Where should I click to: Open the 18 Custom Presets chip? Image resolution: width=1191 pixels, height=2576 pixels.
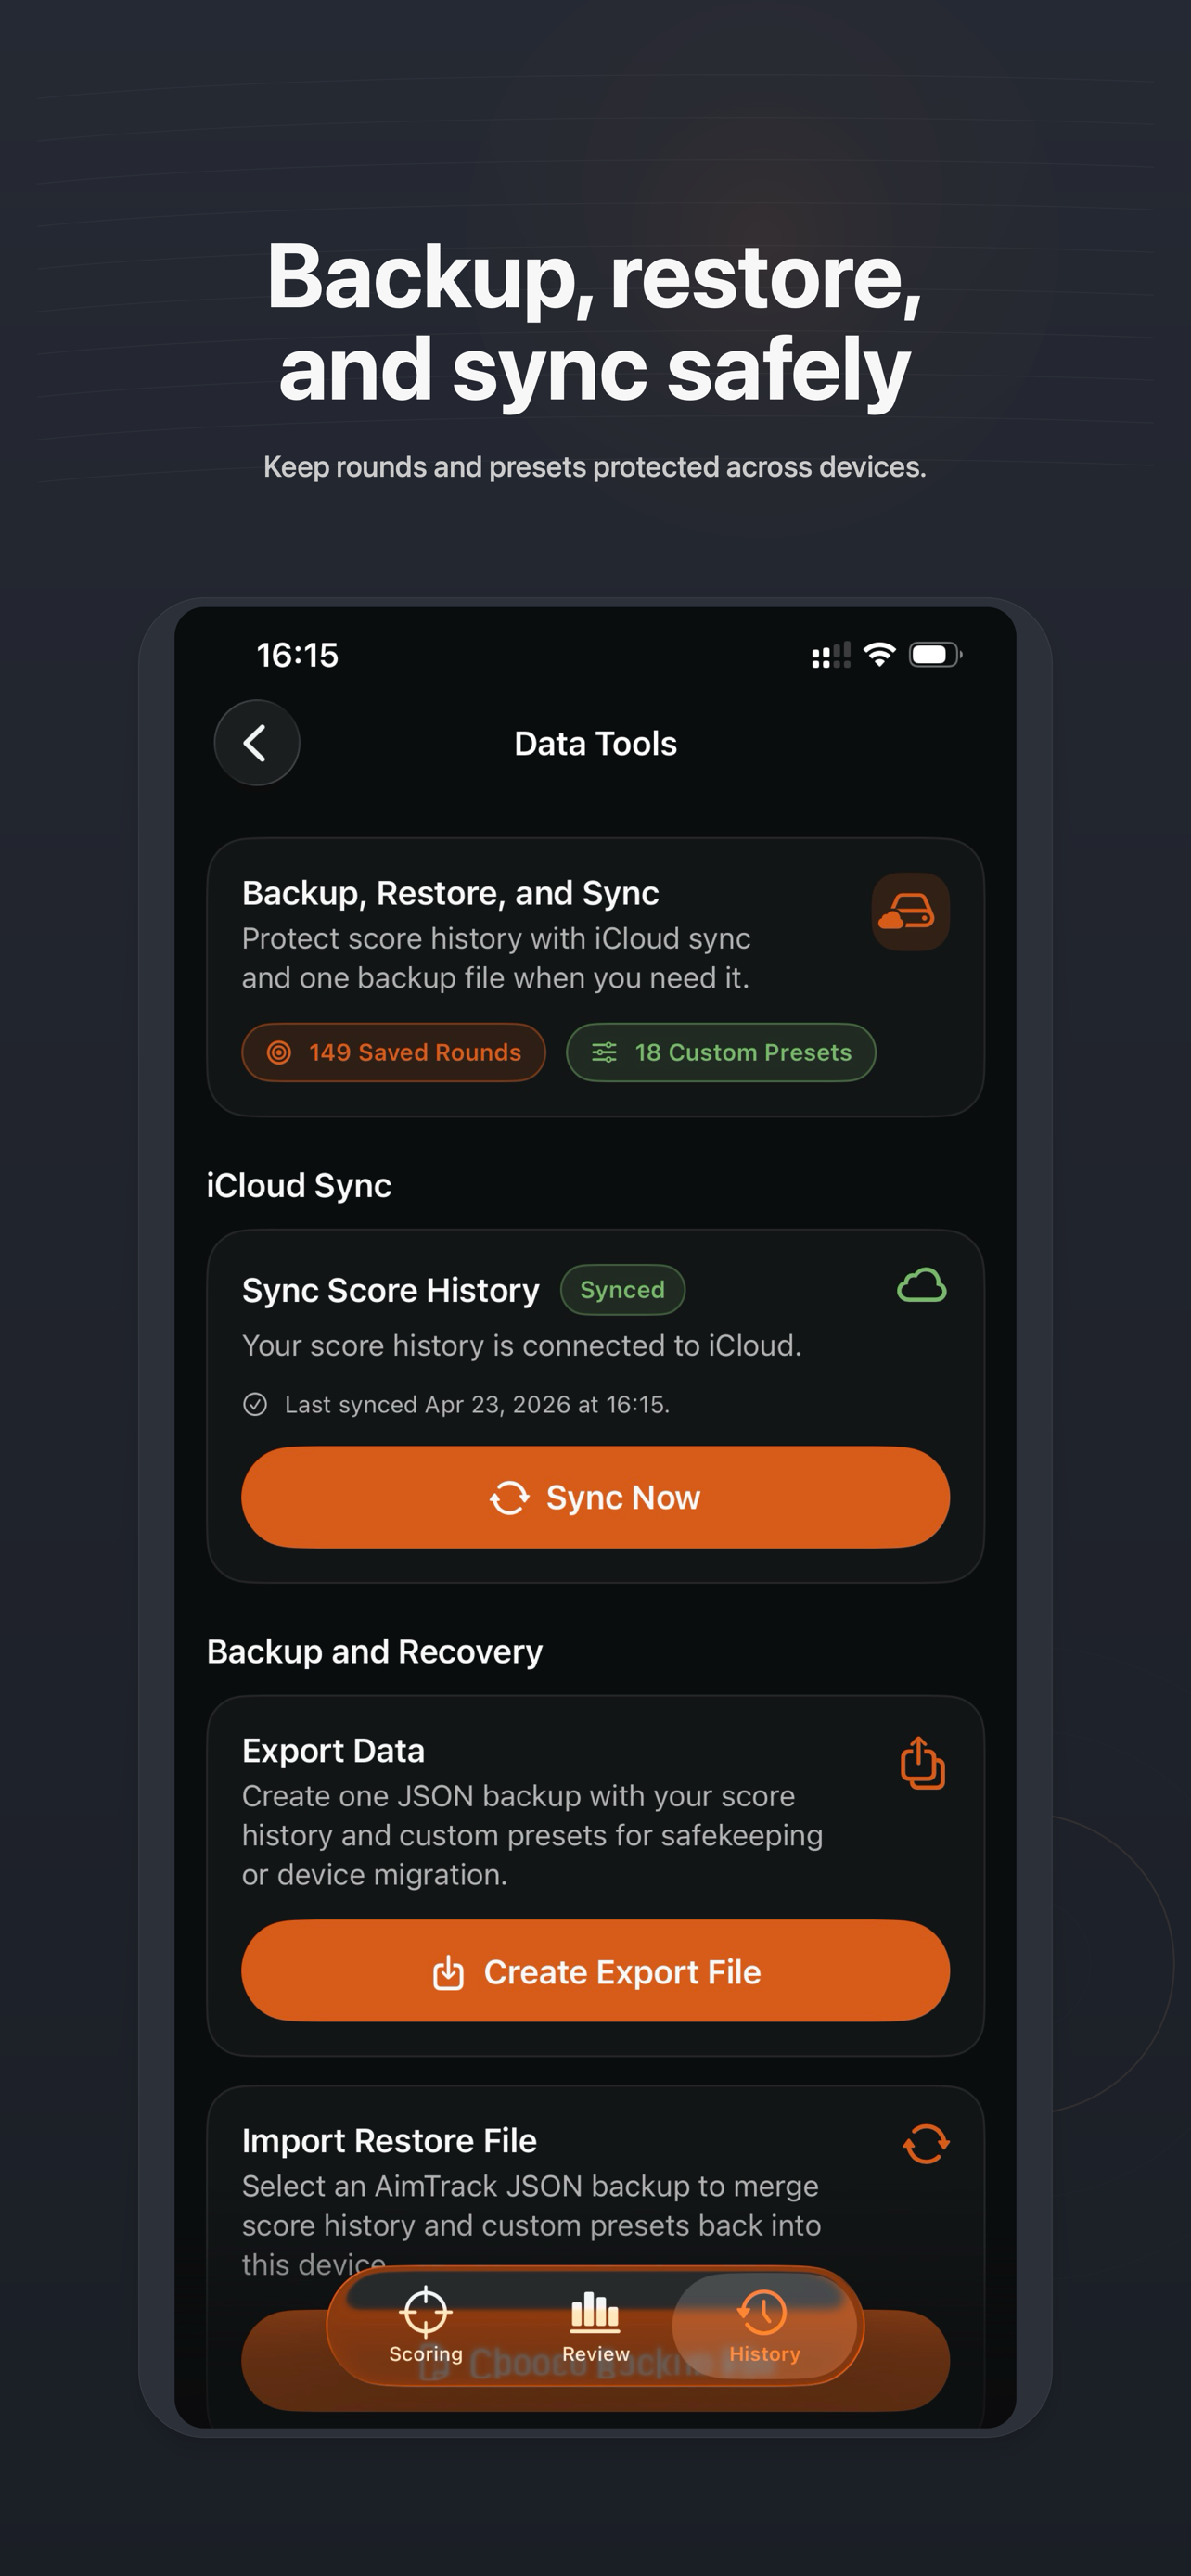721,1052
